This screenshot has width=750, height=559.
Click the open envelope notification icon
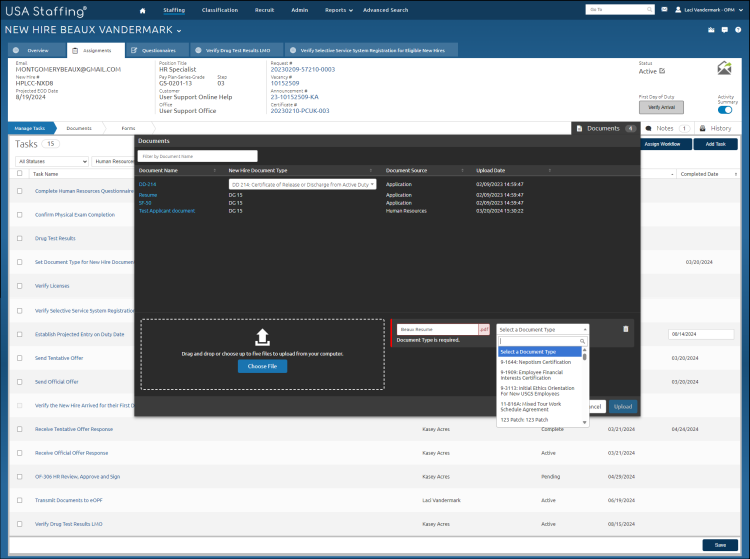pyautogui.click(x=725, y=68)
